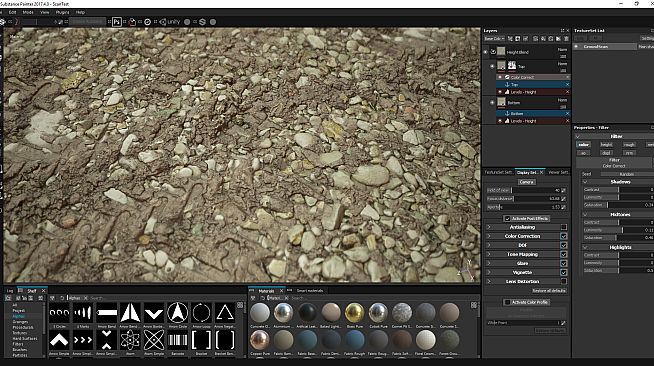Click the Substance S logo toolbar icon
This screenshot has width=654, height=366.
pyautogui.click(x=202, y=22)
